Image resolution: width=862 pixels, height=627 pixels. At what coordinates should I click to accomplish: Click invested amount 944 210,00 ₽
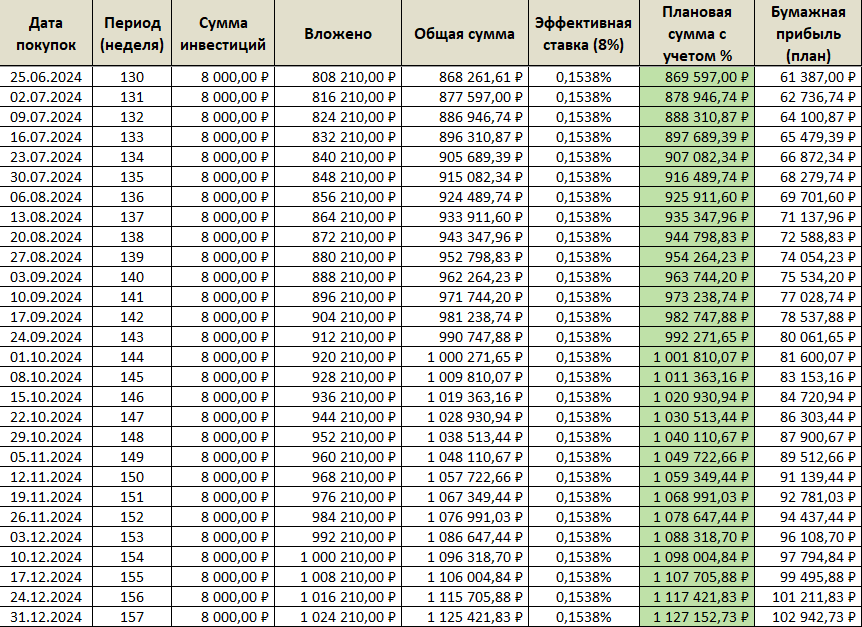(338, 417)
